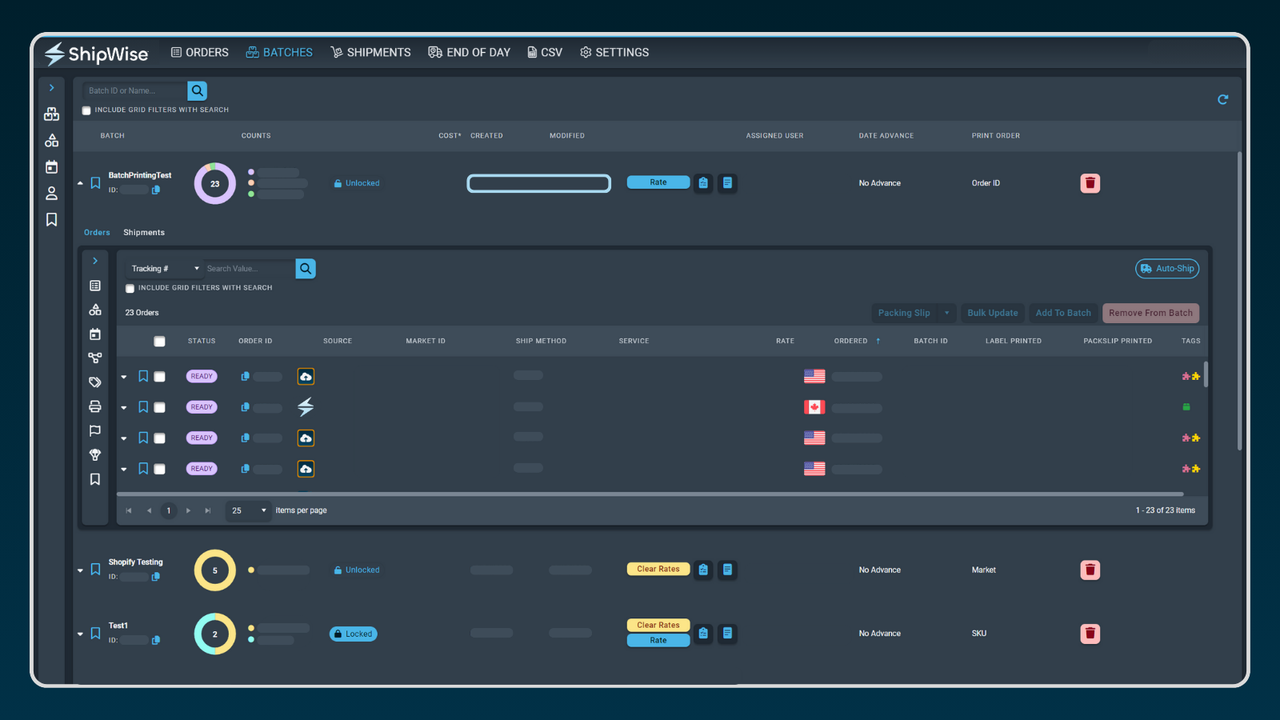
Task: Switch to the SHIPMENTS menu item
Action: click(371, 52)
